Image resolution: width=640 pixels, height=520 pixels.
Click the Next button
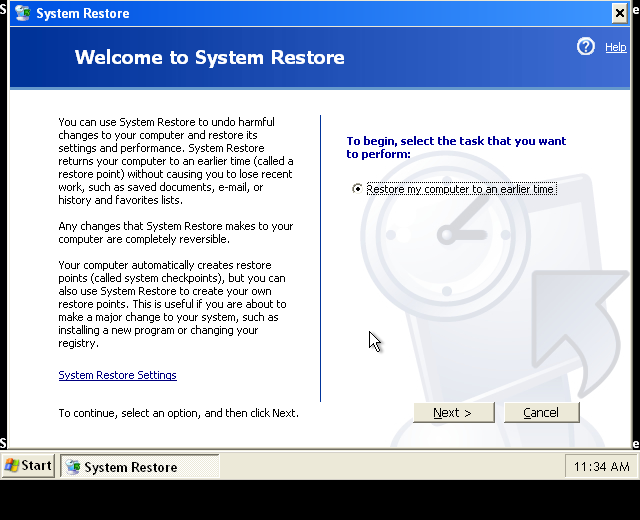click(453, 413)
